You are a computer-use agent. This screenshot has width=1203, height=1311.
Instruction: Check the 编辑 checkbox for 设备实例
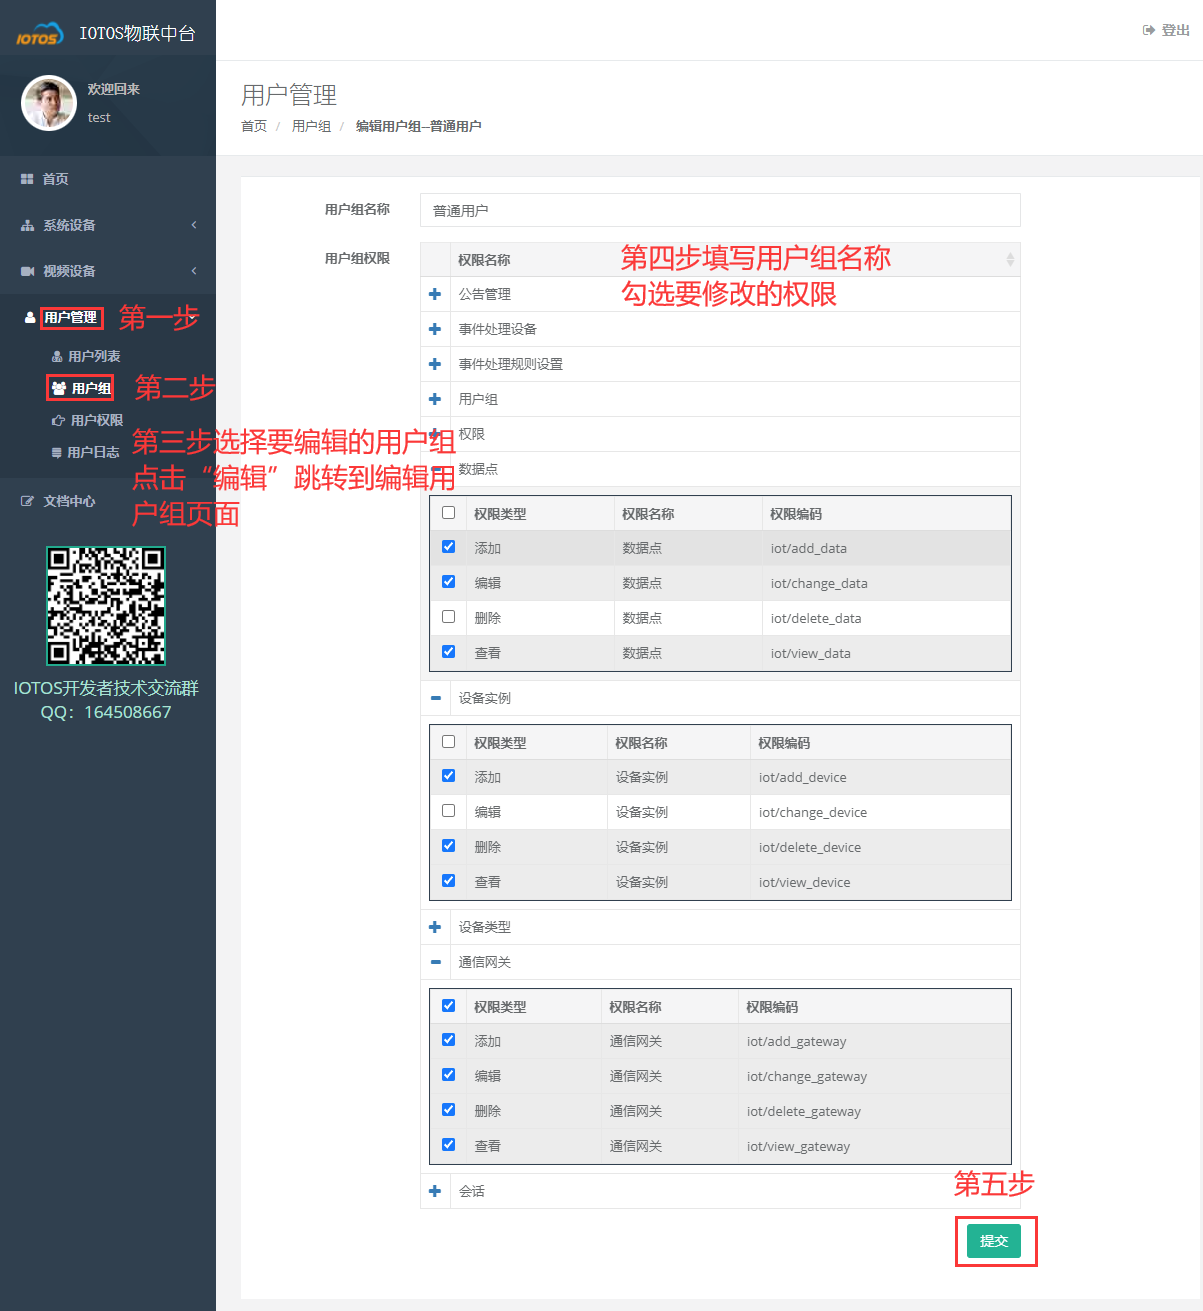point(448,810)
